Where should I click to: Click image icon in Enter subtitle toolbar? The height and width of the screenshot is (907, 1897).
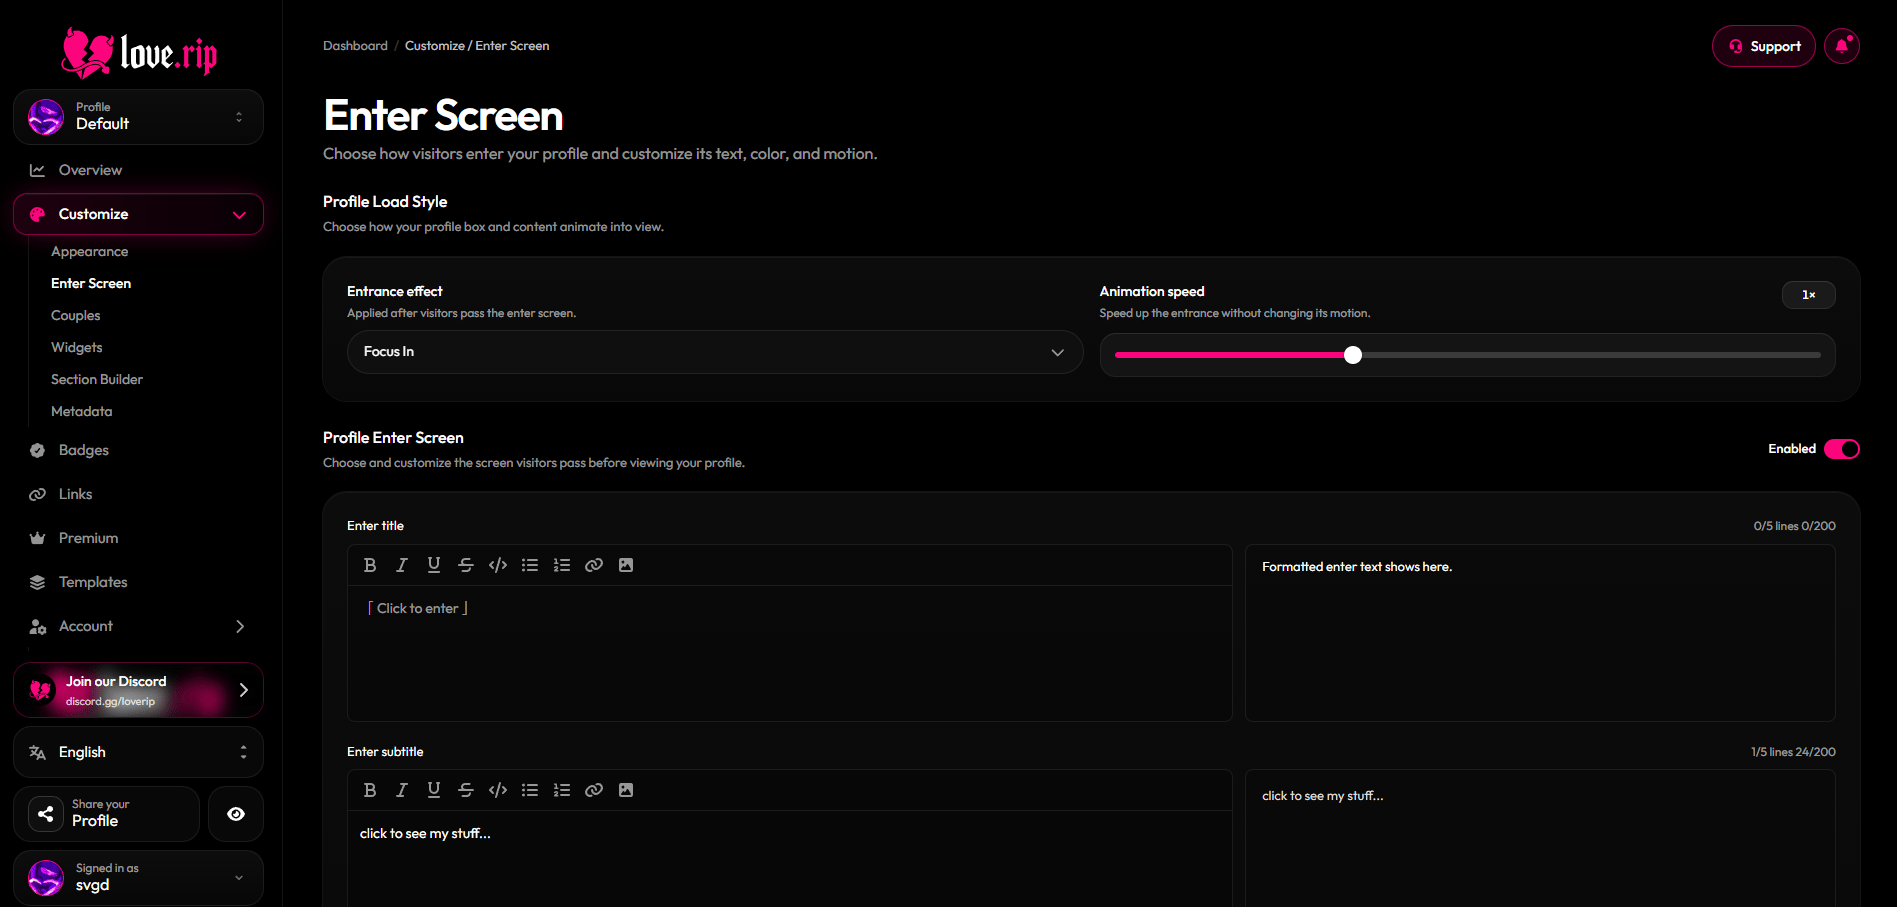click(x=626, y=790)
